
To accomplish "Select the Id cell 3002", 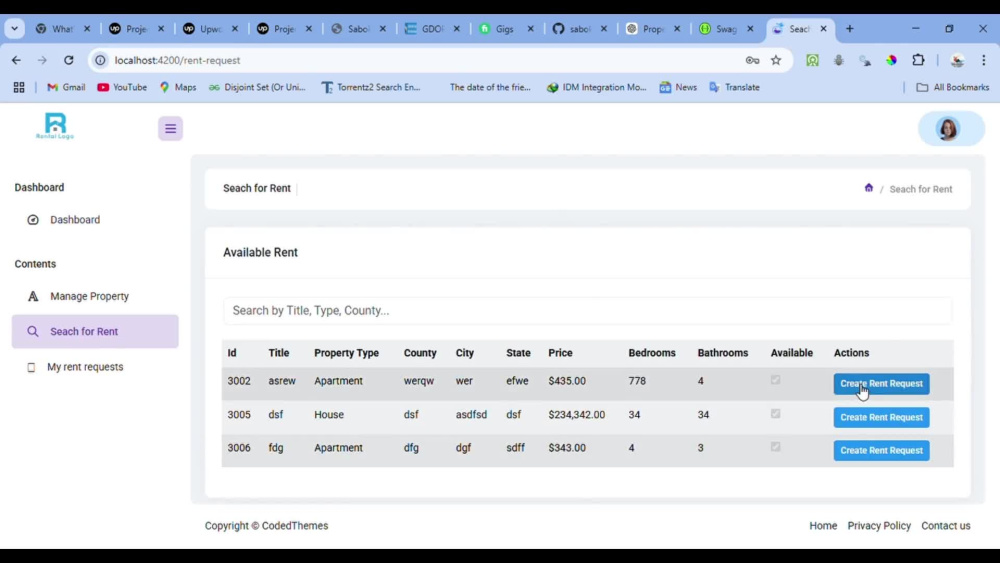I will tap(239, 381).
